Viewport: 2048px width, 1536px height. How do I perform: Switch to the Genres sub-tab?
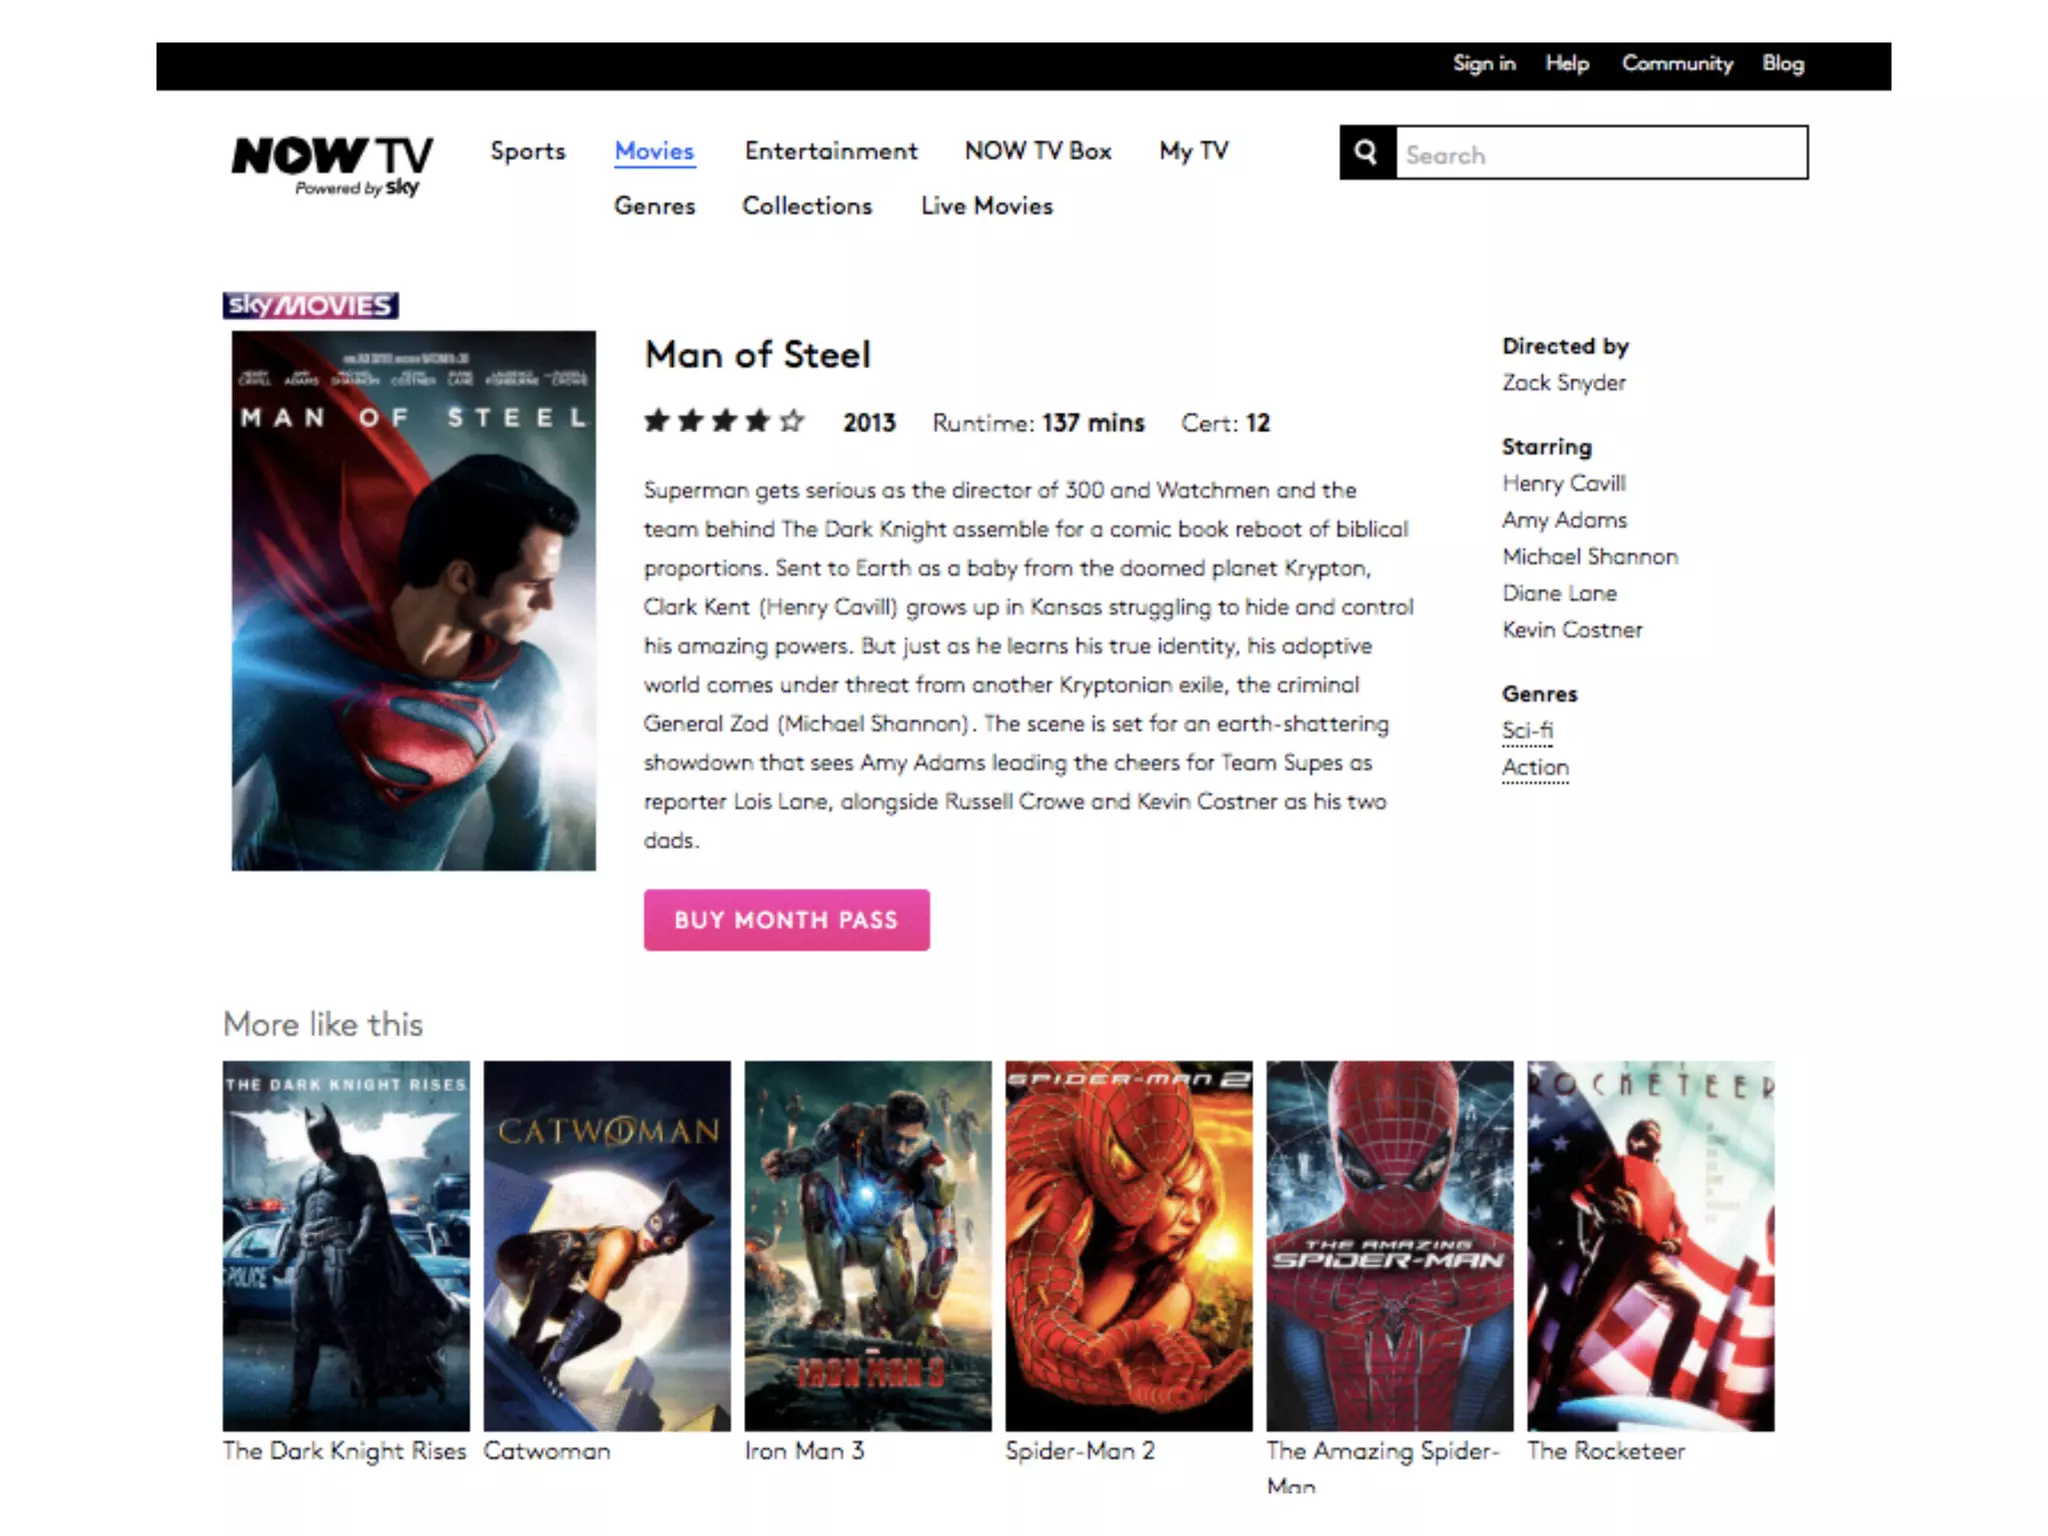(654, 206)
